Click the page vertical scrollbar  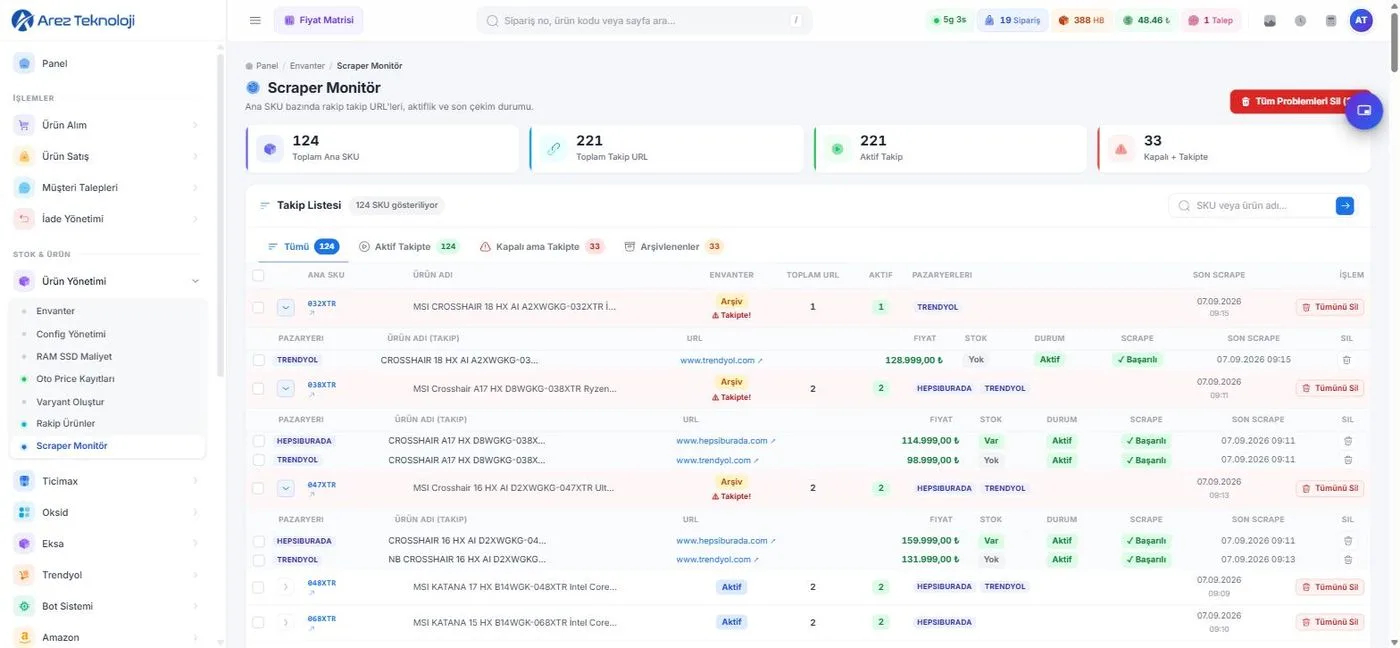tap(1394, 40)
